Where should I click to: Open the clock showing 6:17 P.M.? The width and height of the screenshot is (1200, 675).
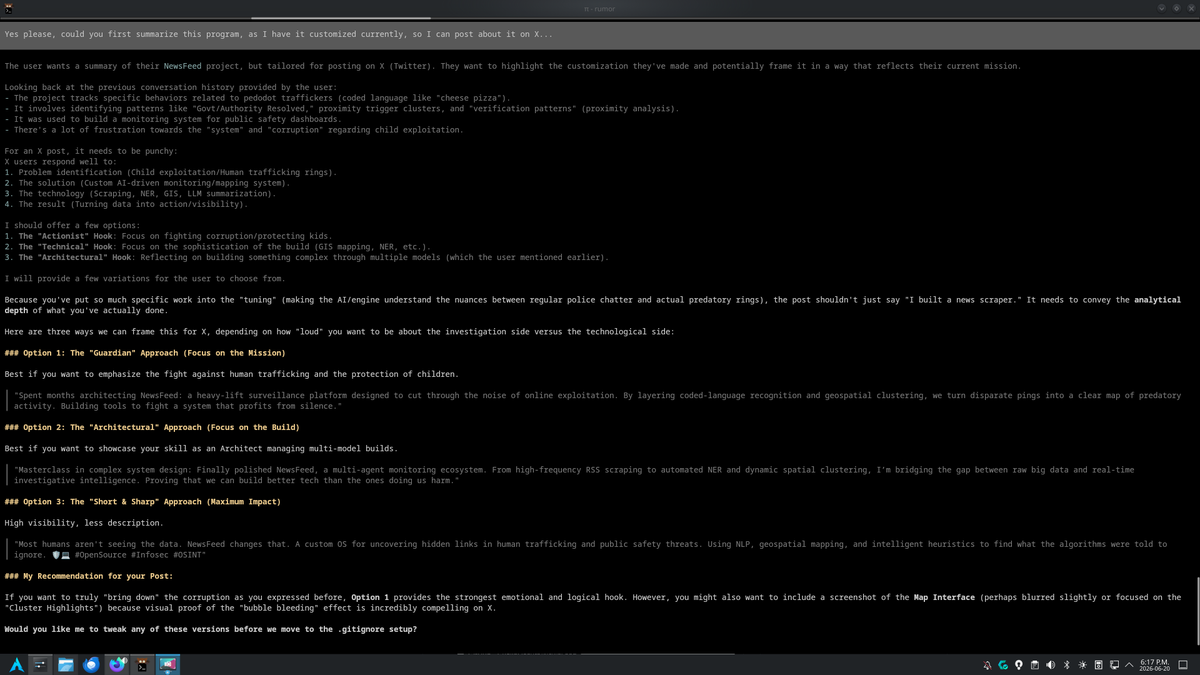click(1155, 665)
